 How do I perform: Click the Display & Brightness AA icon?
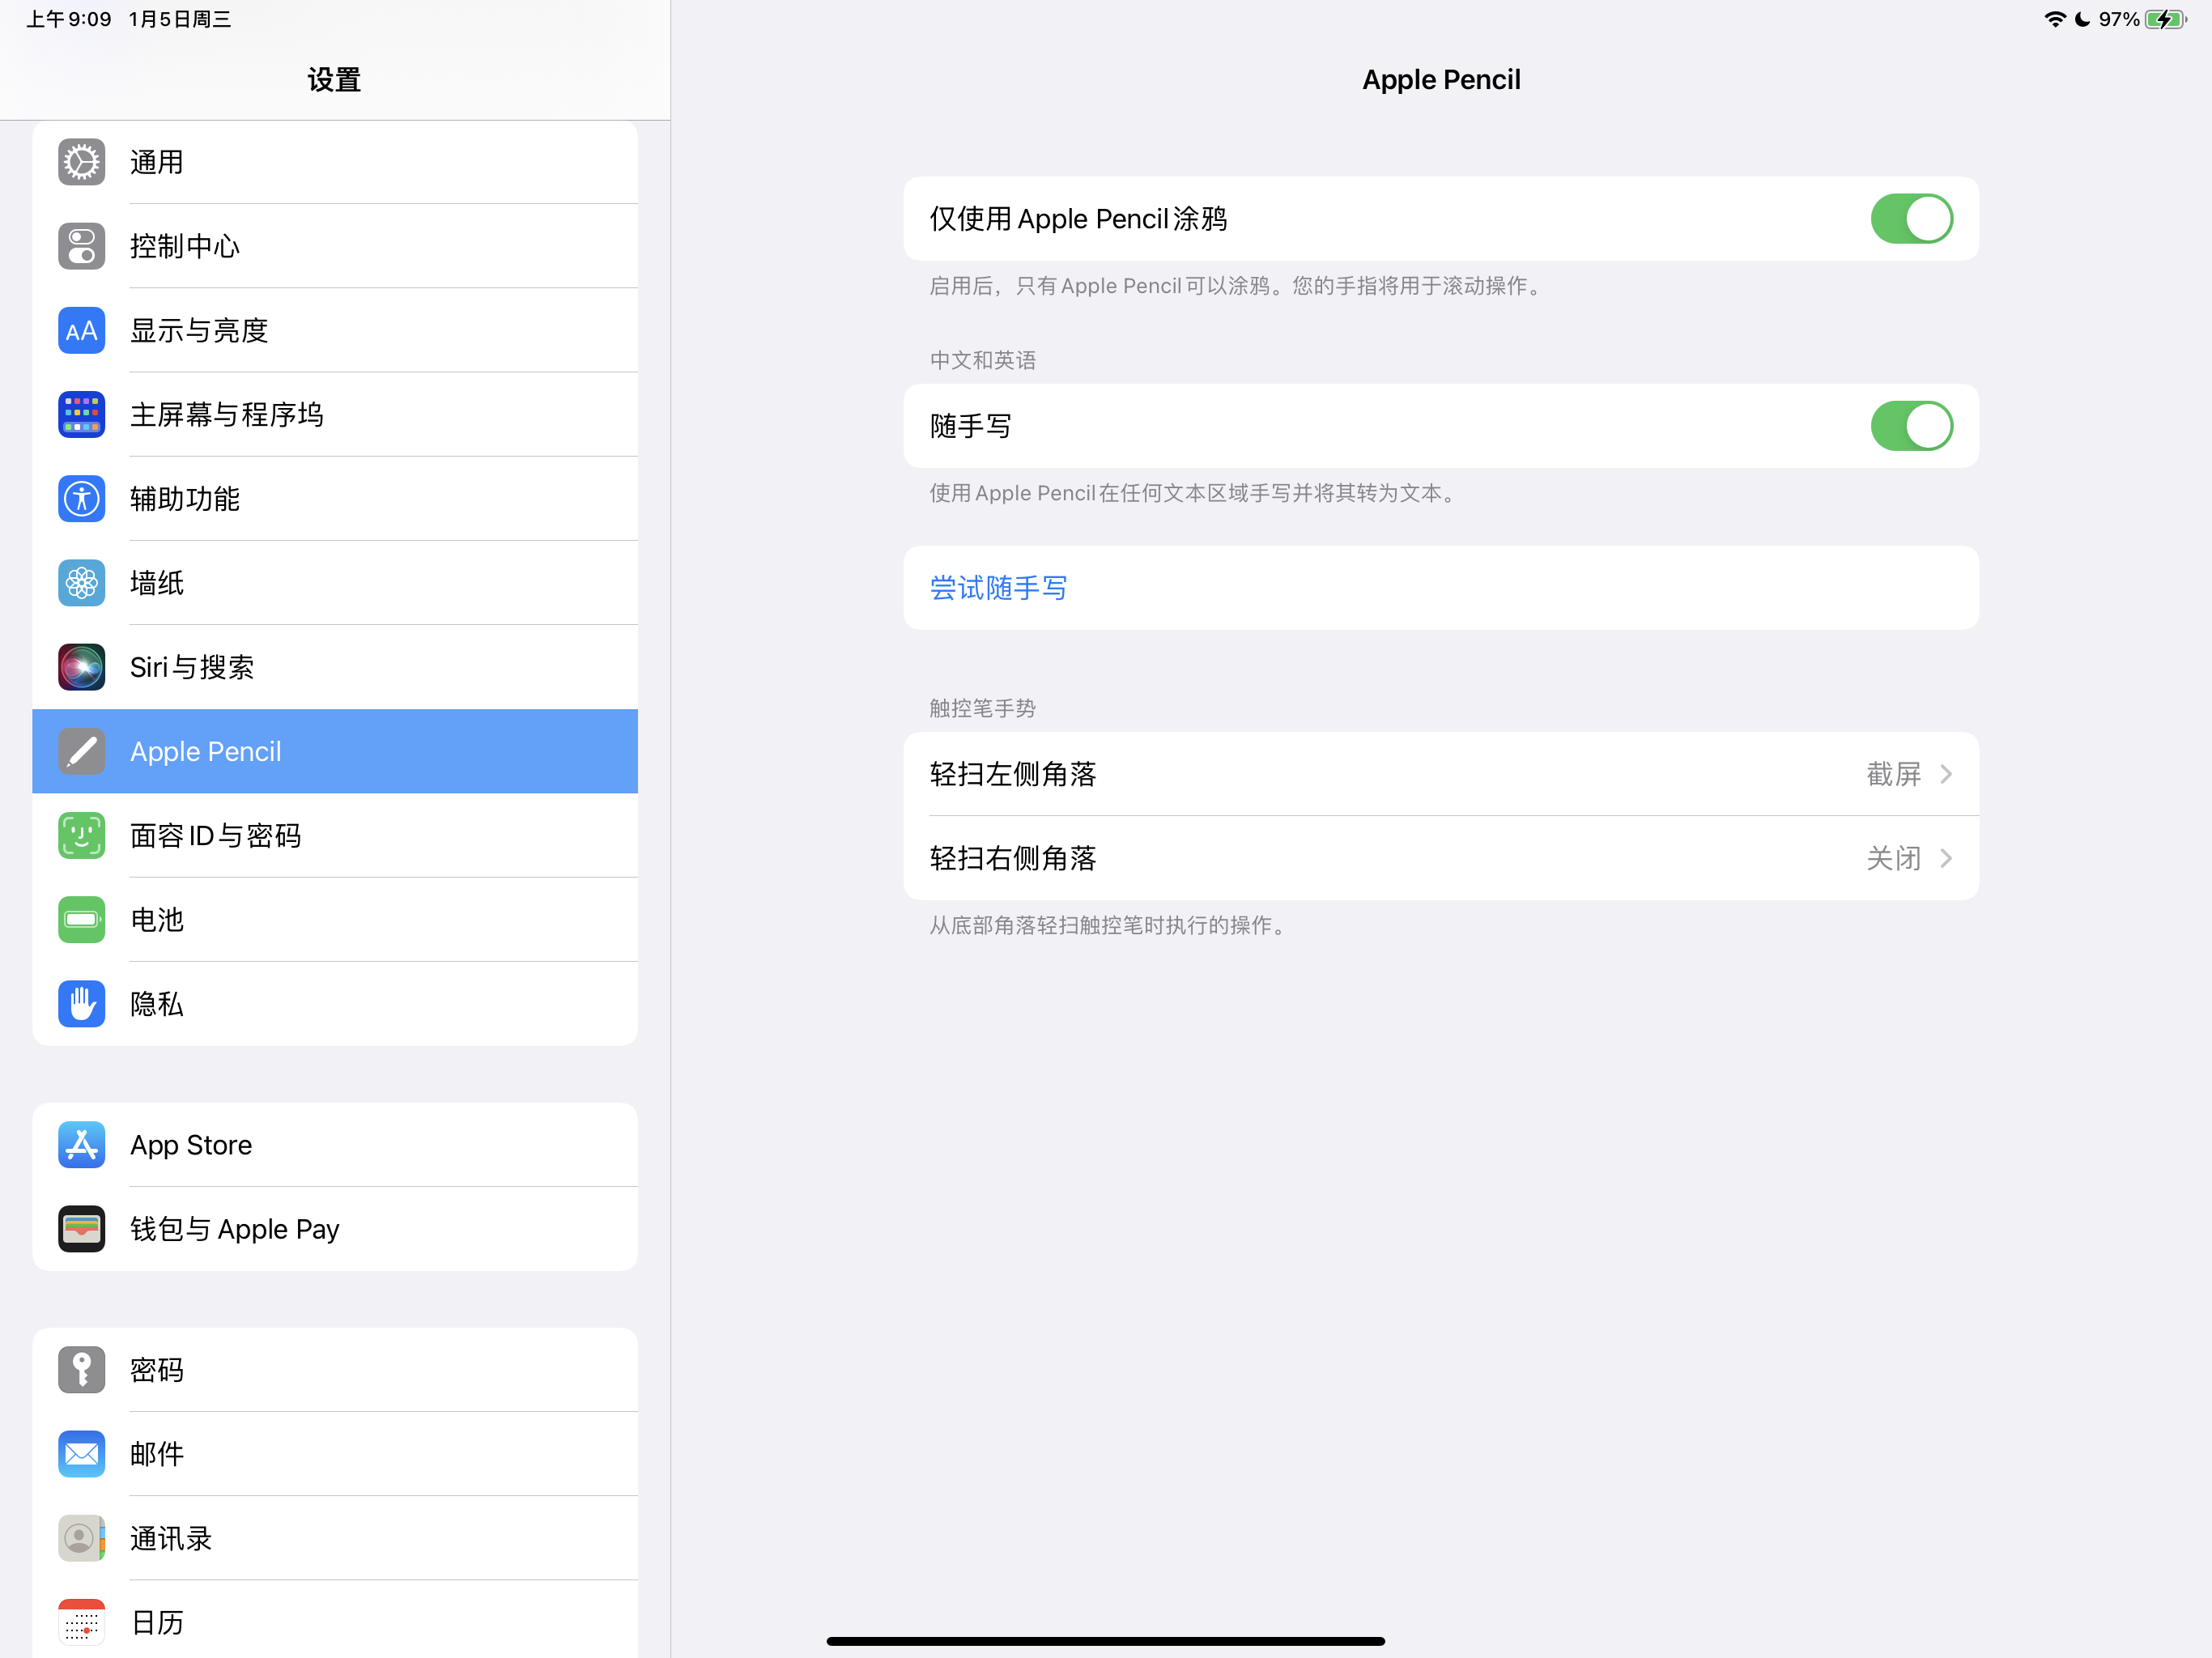[81, 330]
